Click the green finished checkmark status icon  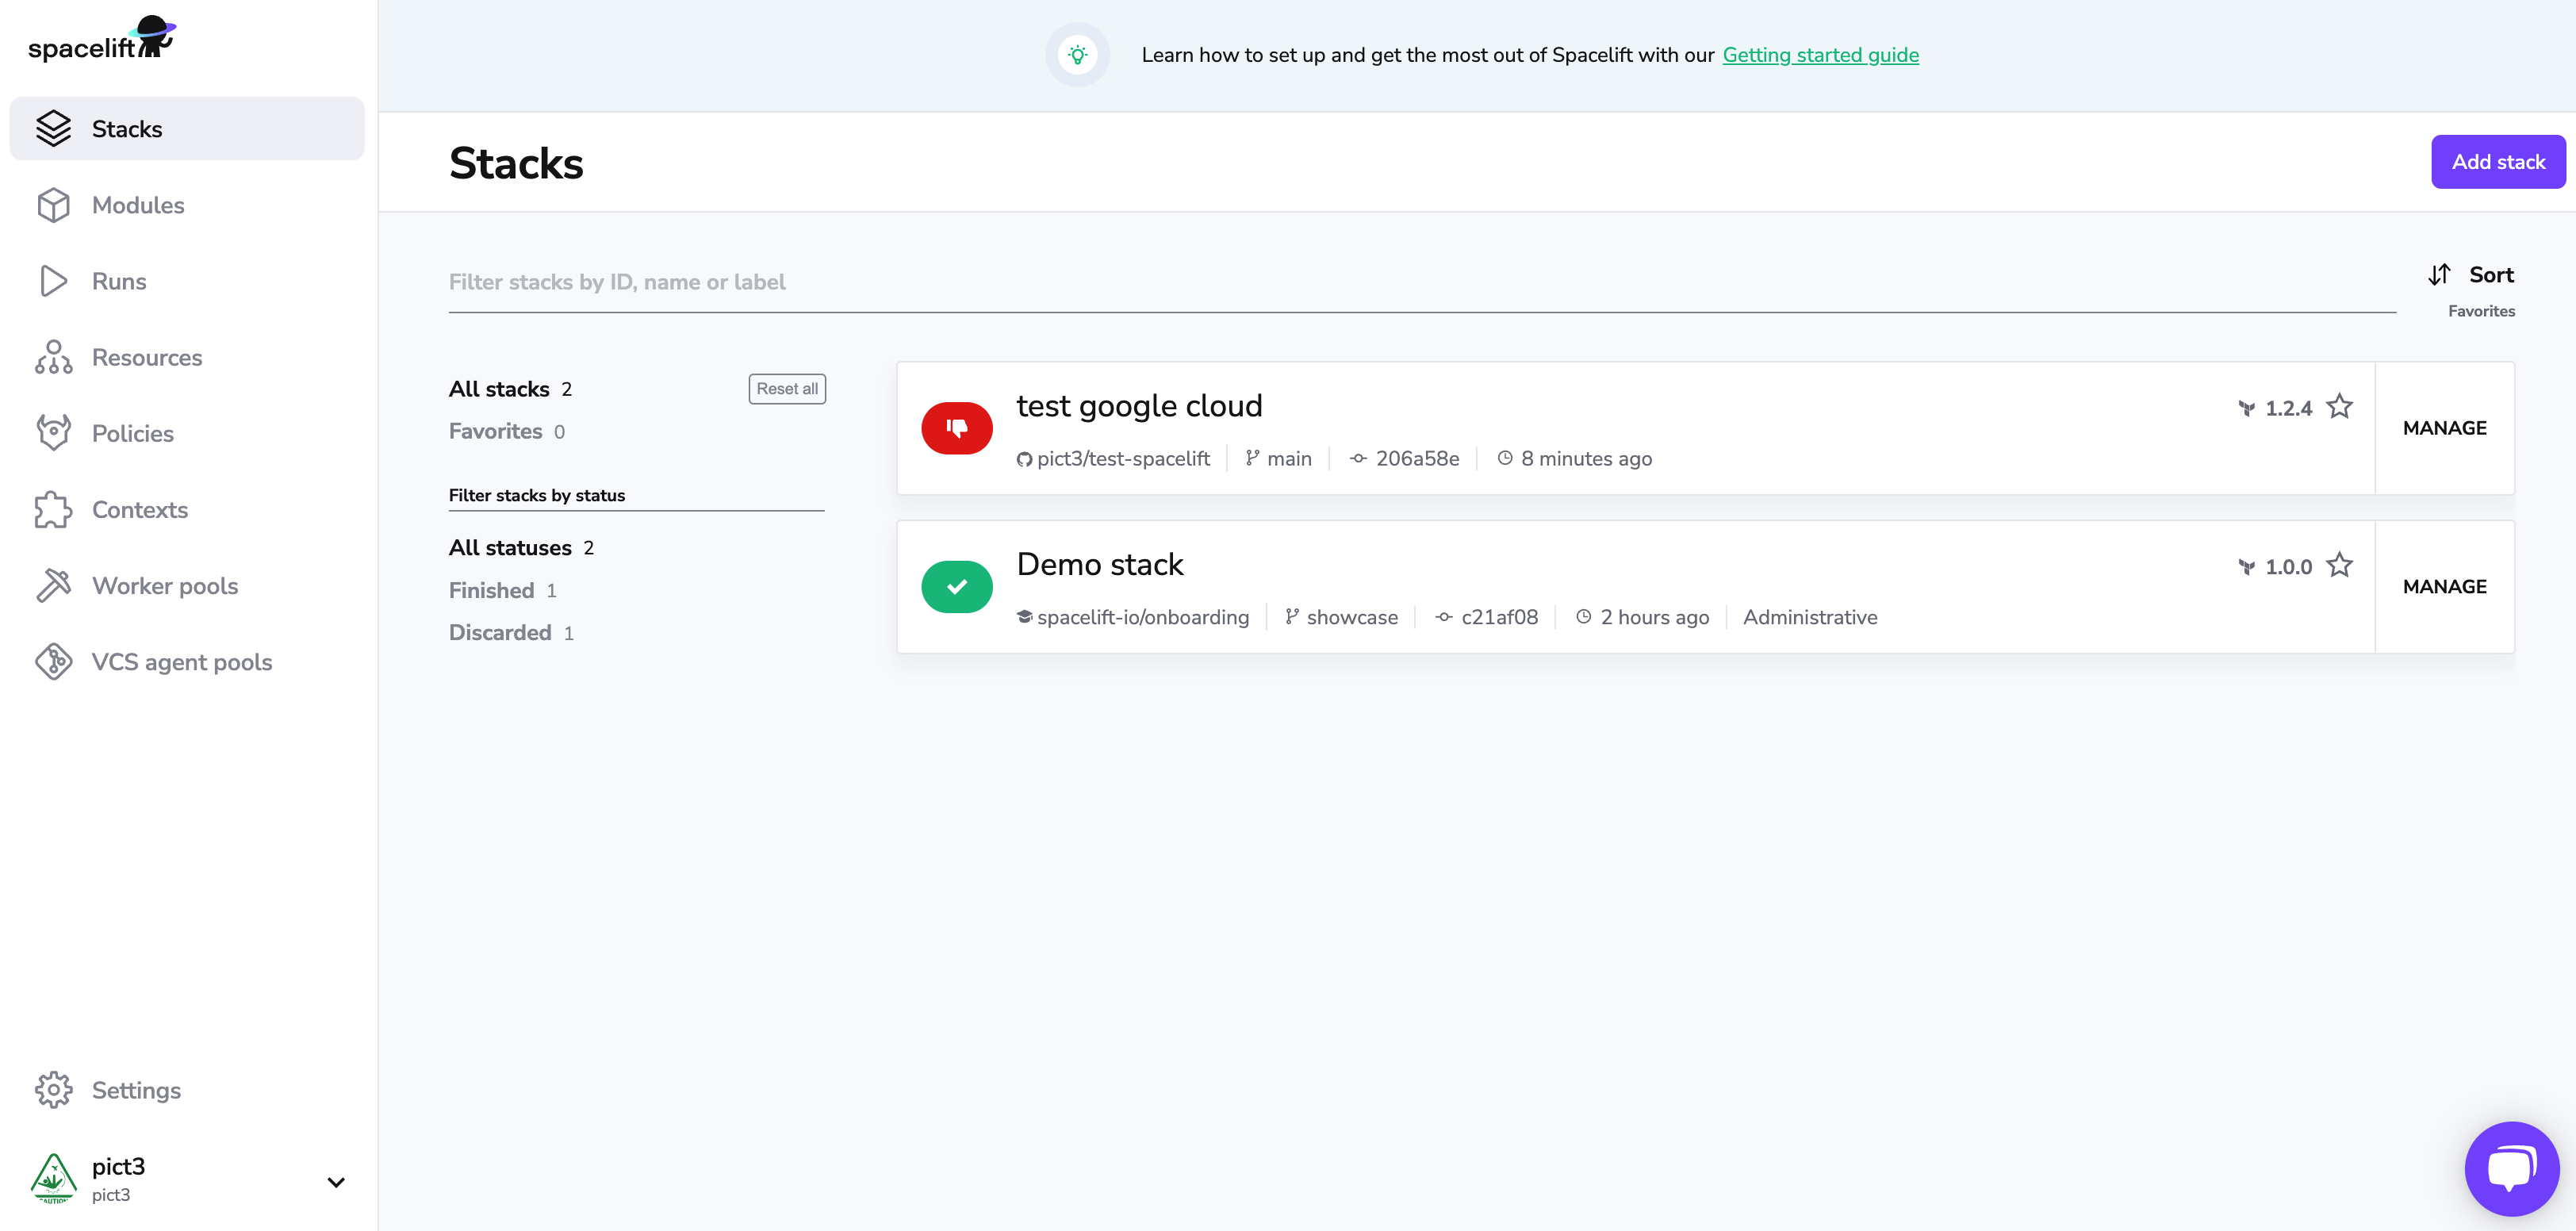pyautogui.click(x=956, y=587)
